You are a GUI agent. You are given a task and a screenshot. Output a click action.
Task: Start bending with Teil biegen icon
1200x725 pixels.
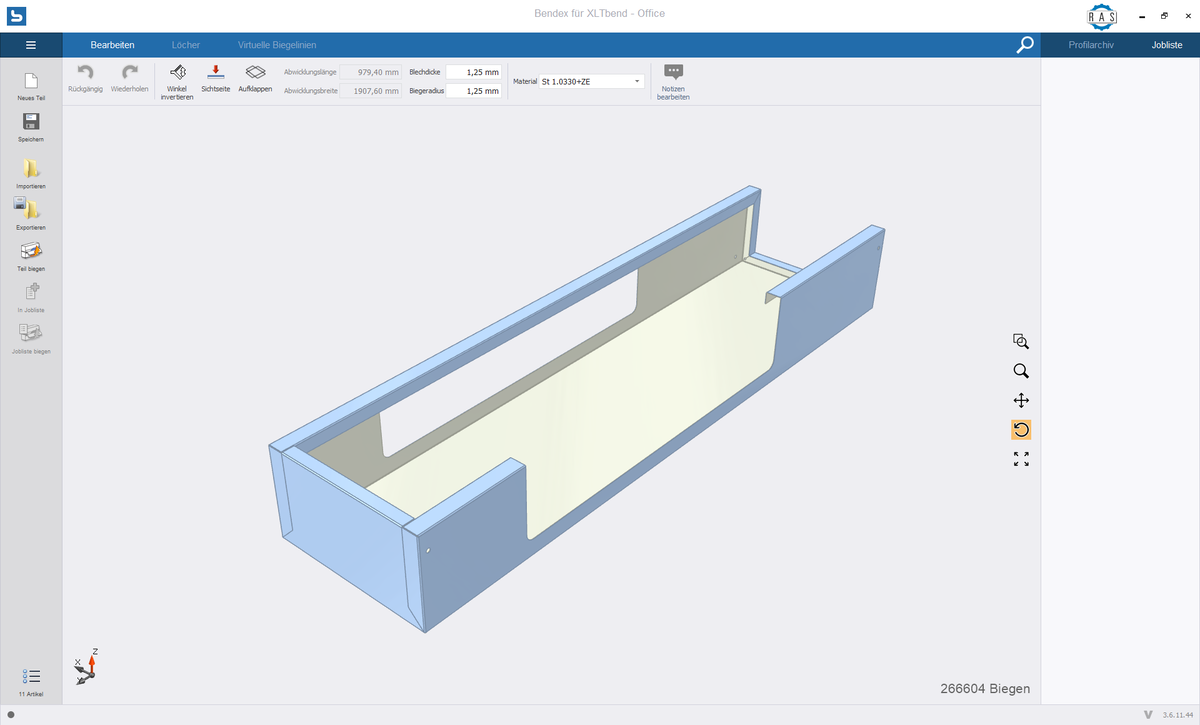31,251
